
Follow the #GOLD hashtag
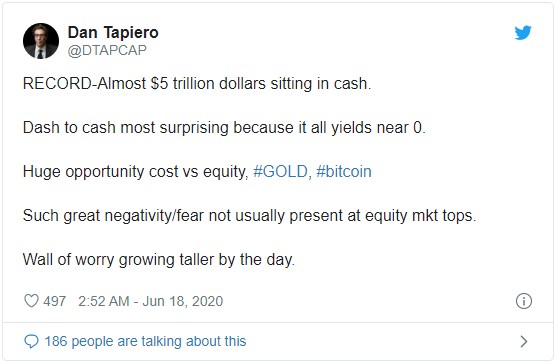tap(282, 172)
